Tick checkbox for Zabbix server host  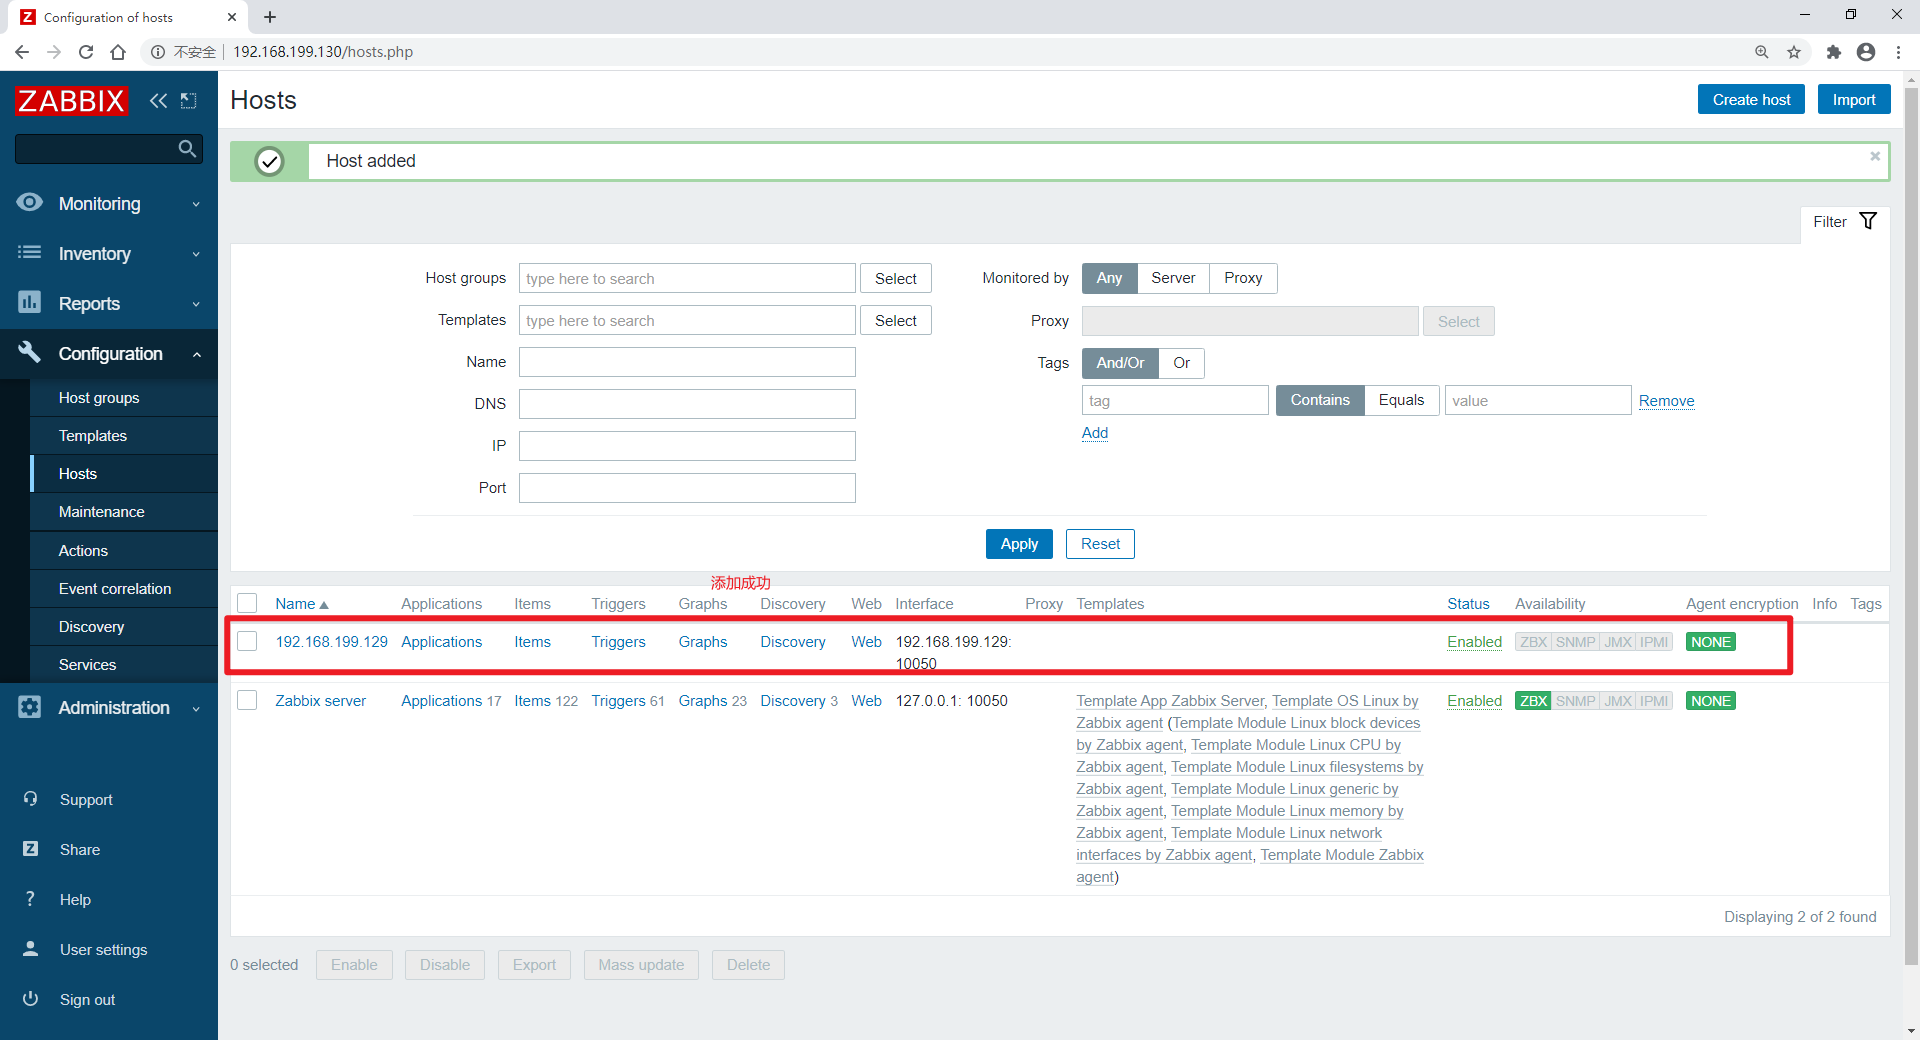pos(247,700)
